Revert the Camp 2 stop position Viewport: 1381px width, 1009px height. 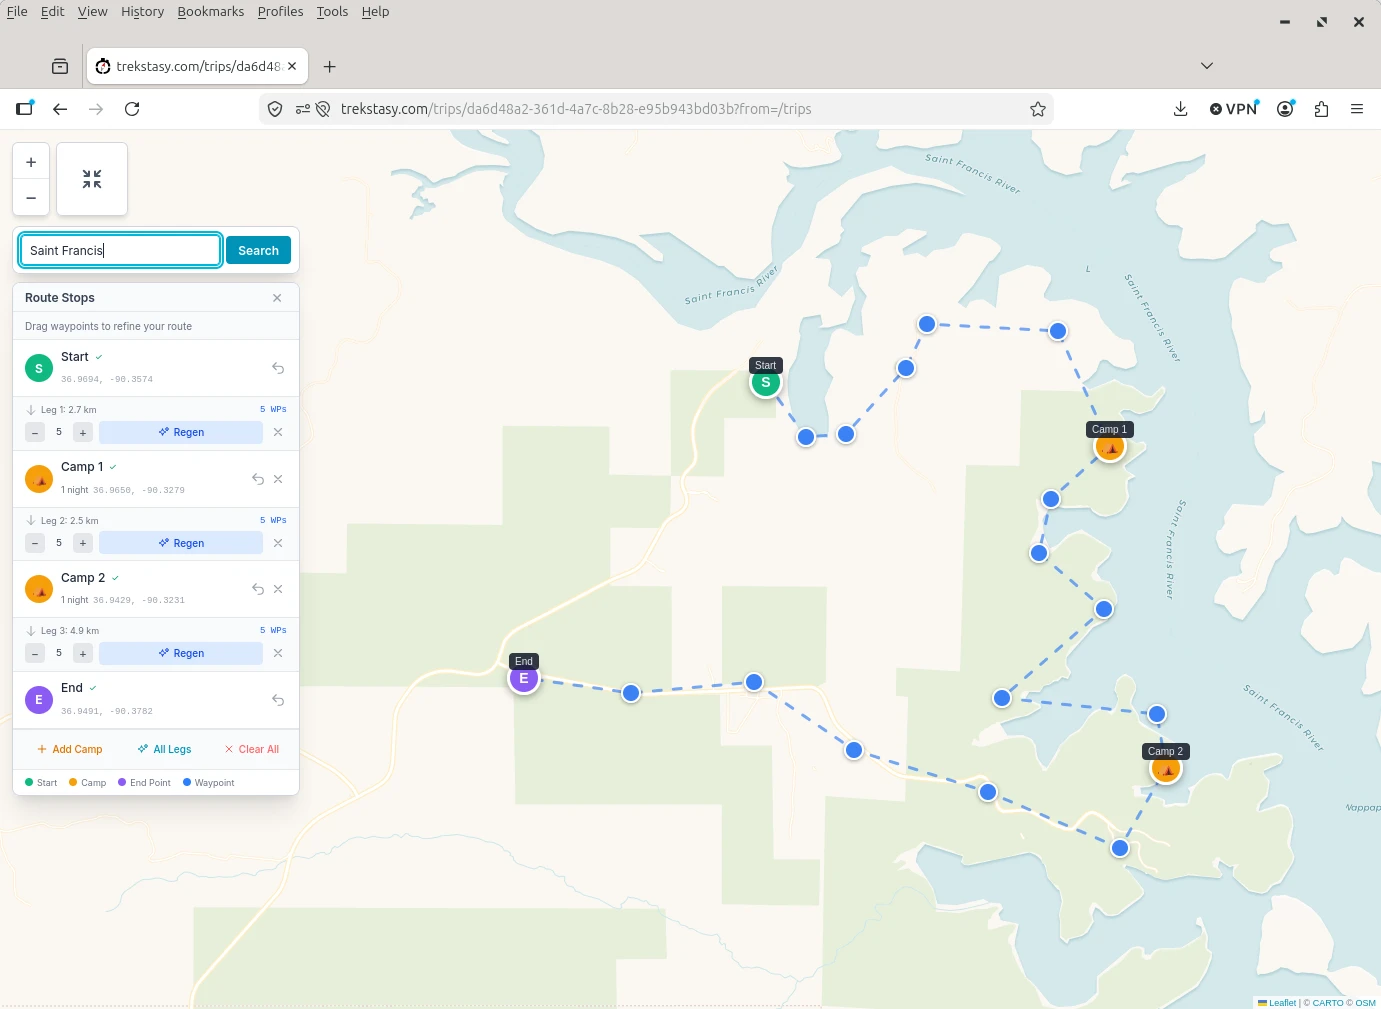click(x=258, y=589)
